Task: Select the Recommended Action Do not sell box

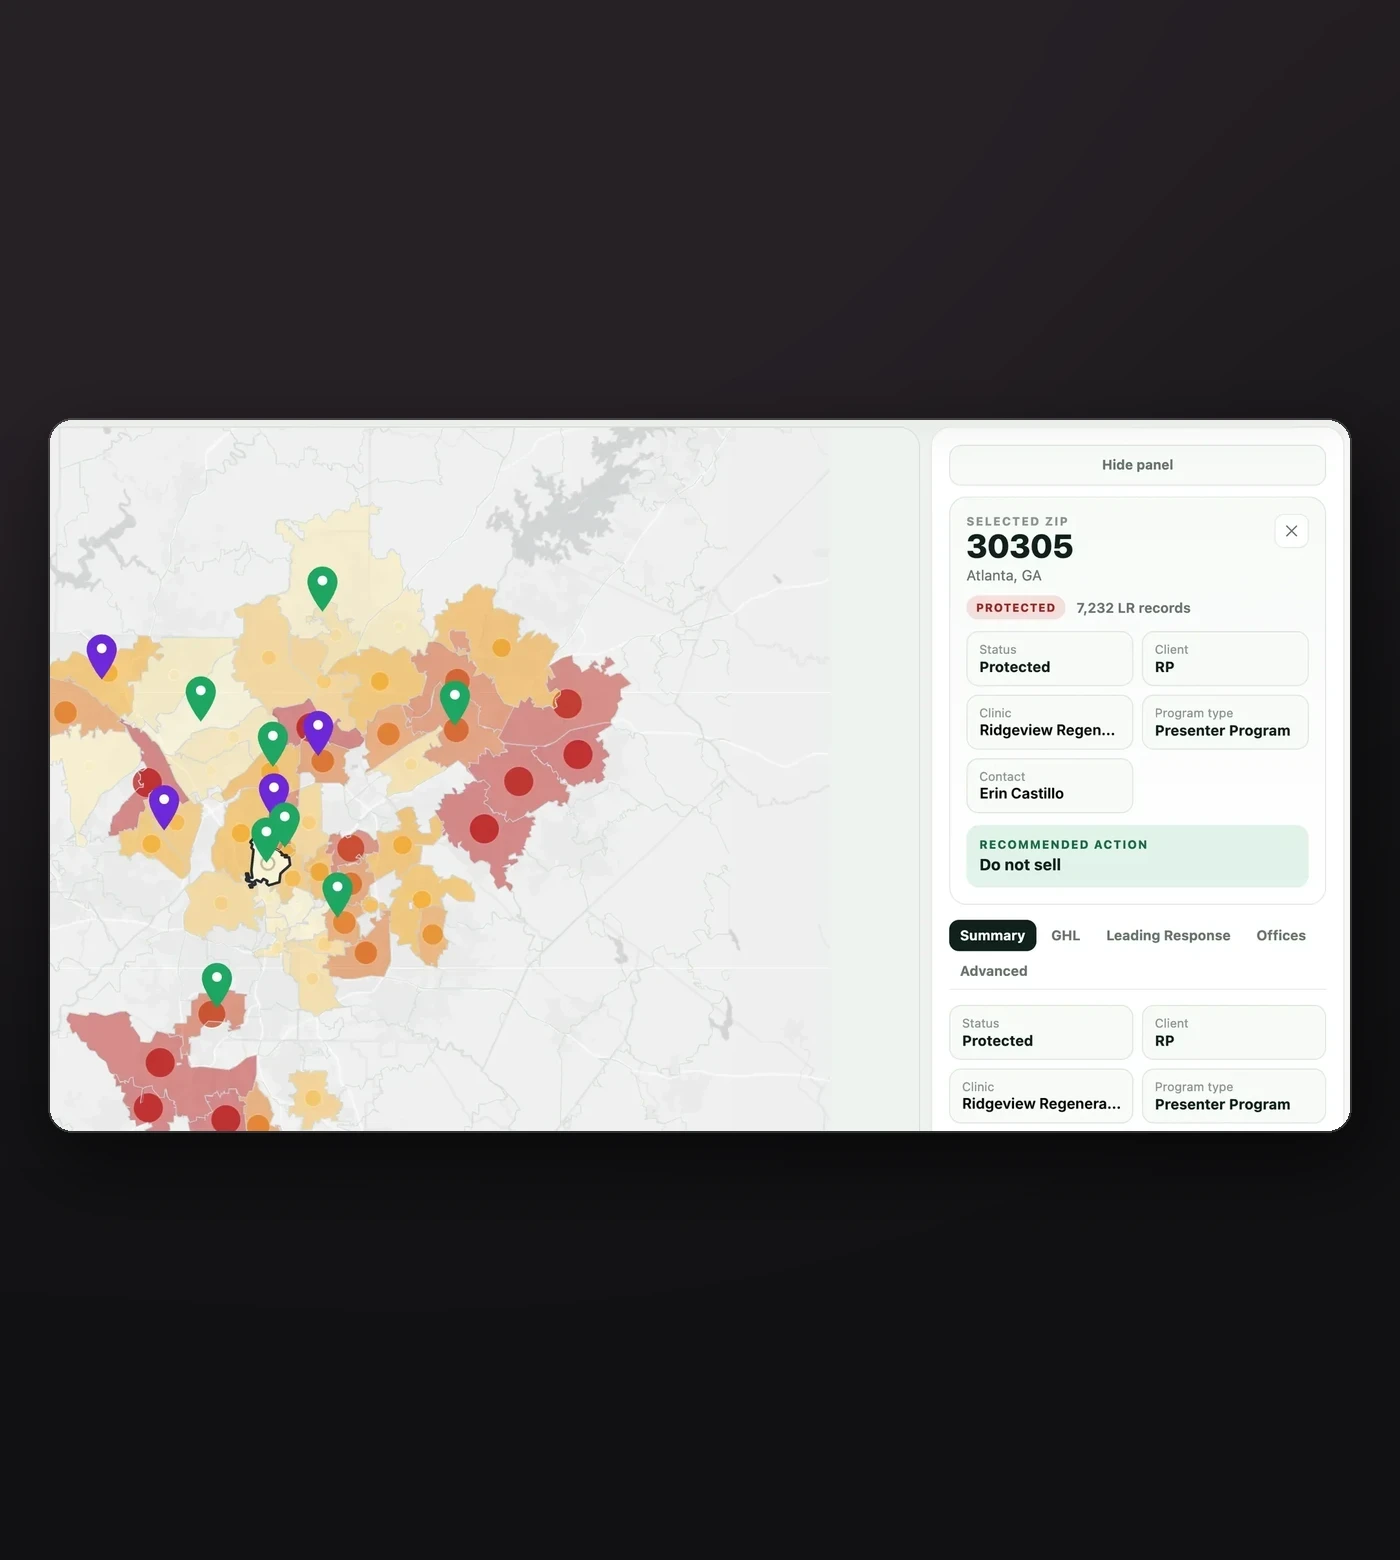Action: click(1137, 856)
